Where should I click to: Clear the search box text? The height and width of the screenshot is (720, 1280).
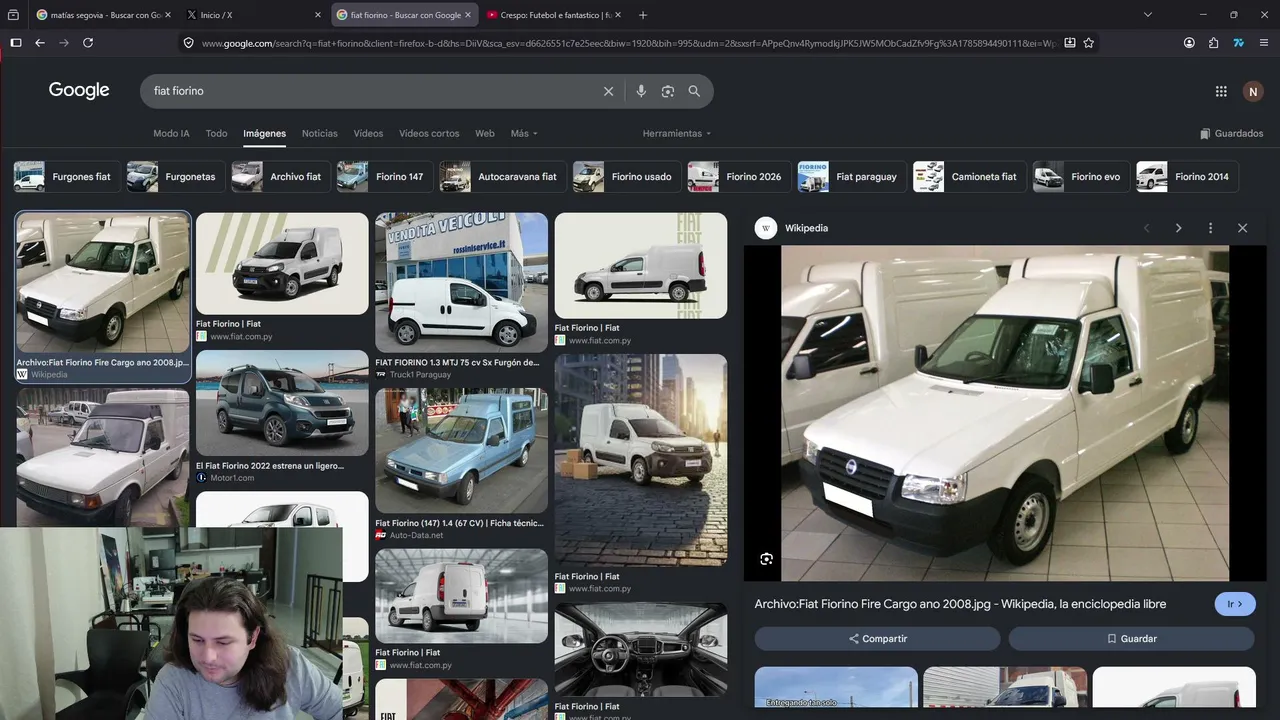(608, 91)
